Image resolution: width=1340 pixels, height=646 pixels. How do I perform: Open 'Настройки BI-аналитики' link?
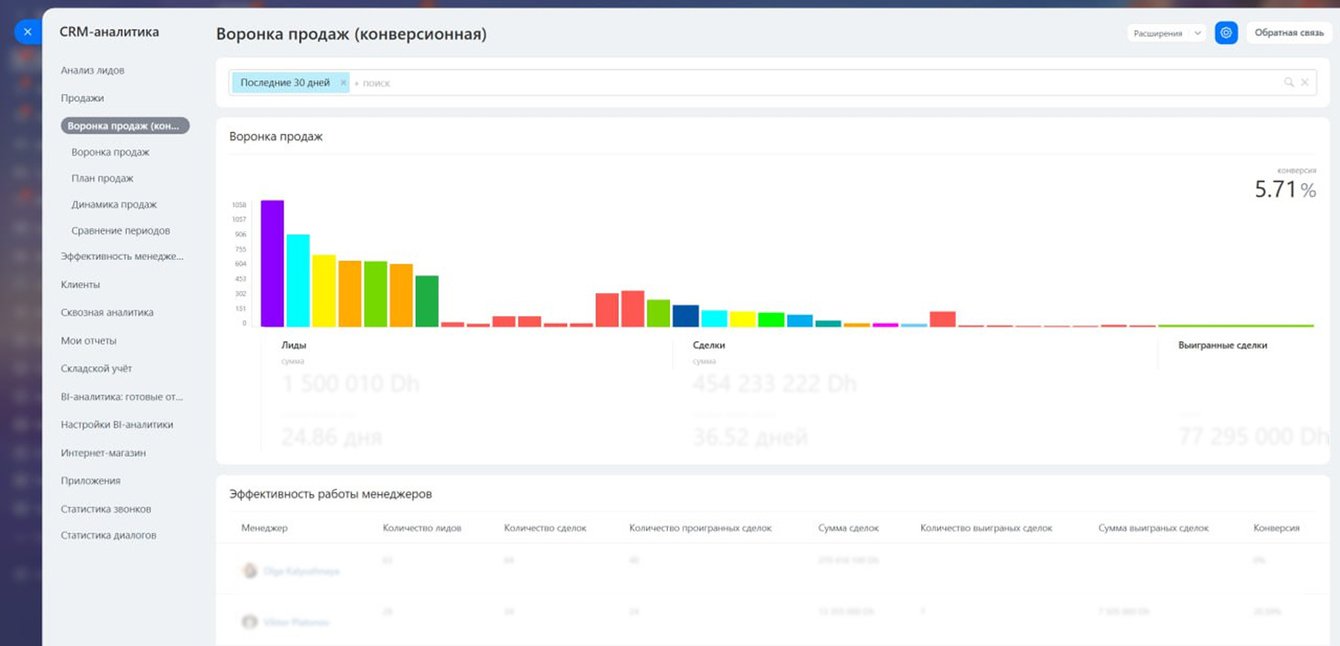coord(116,424)
